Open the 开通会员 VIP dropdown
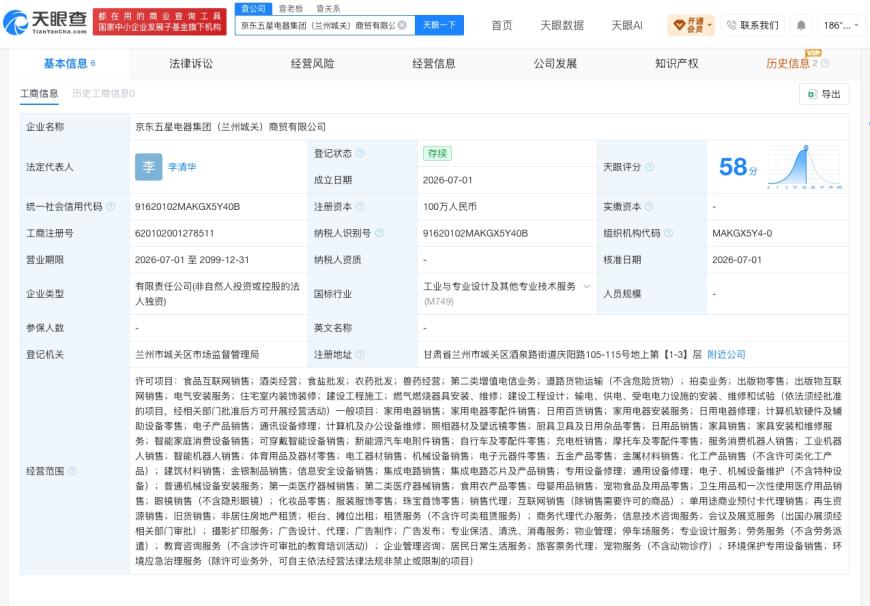Screen dimensions: 870x606 click(x=691, y=25)
